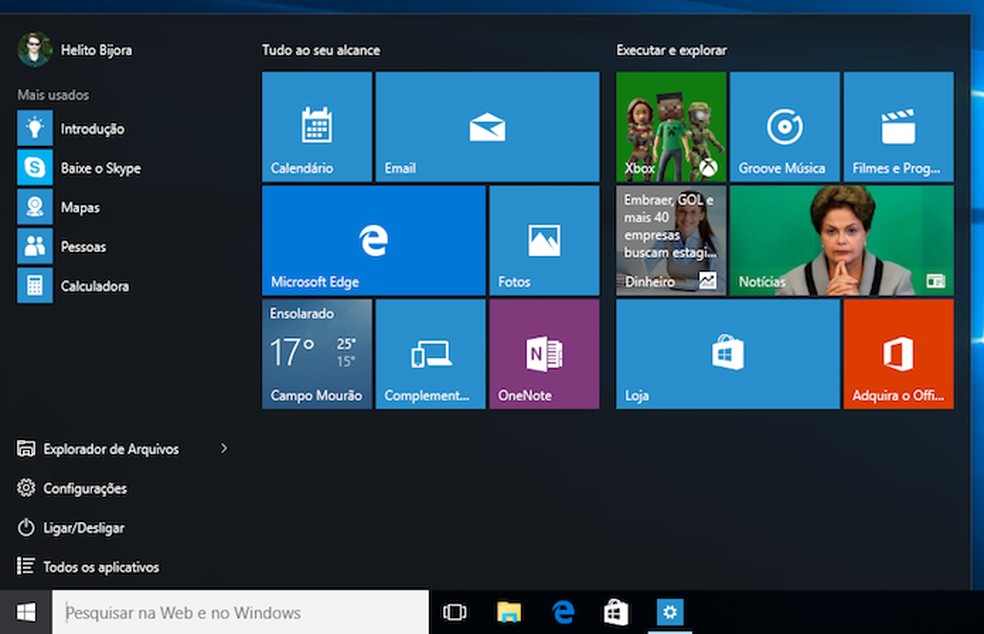Launch Microsoft Edge from the tile
984x634 pixels.
pos(373,240)
